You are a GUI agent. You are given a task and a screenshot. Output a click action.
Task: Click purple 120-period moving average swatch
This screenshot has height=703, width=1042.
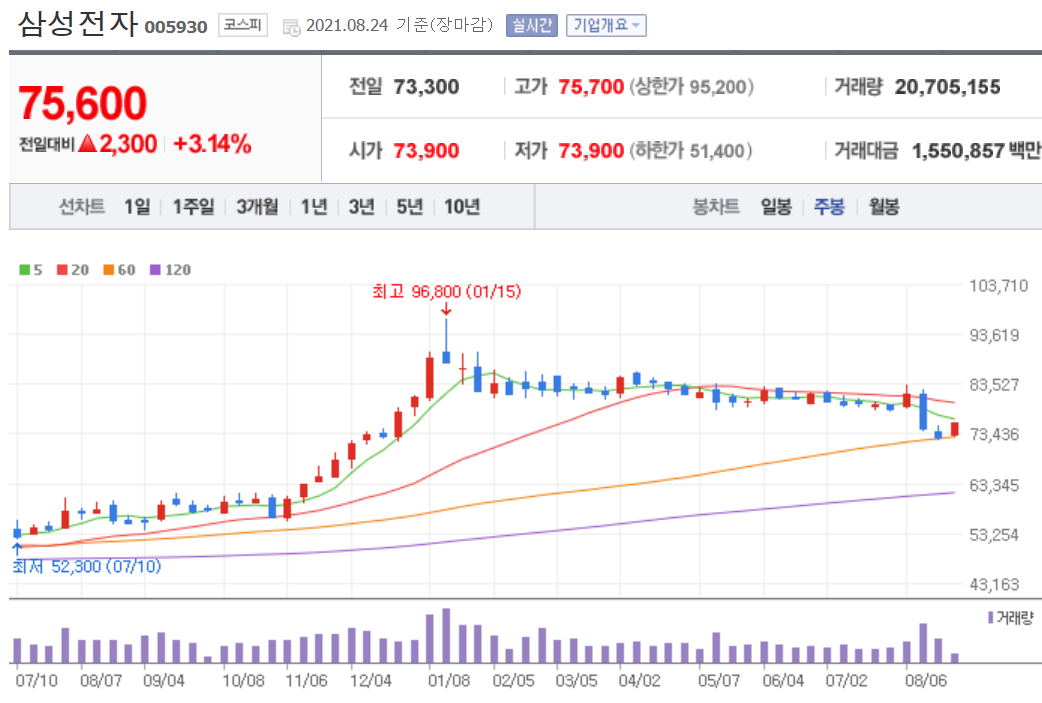click(x=156, y=270)
